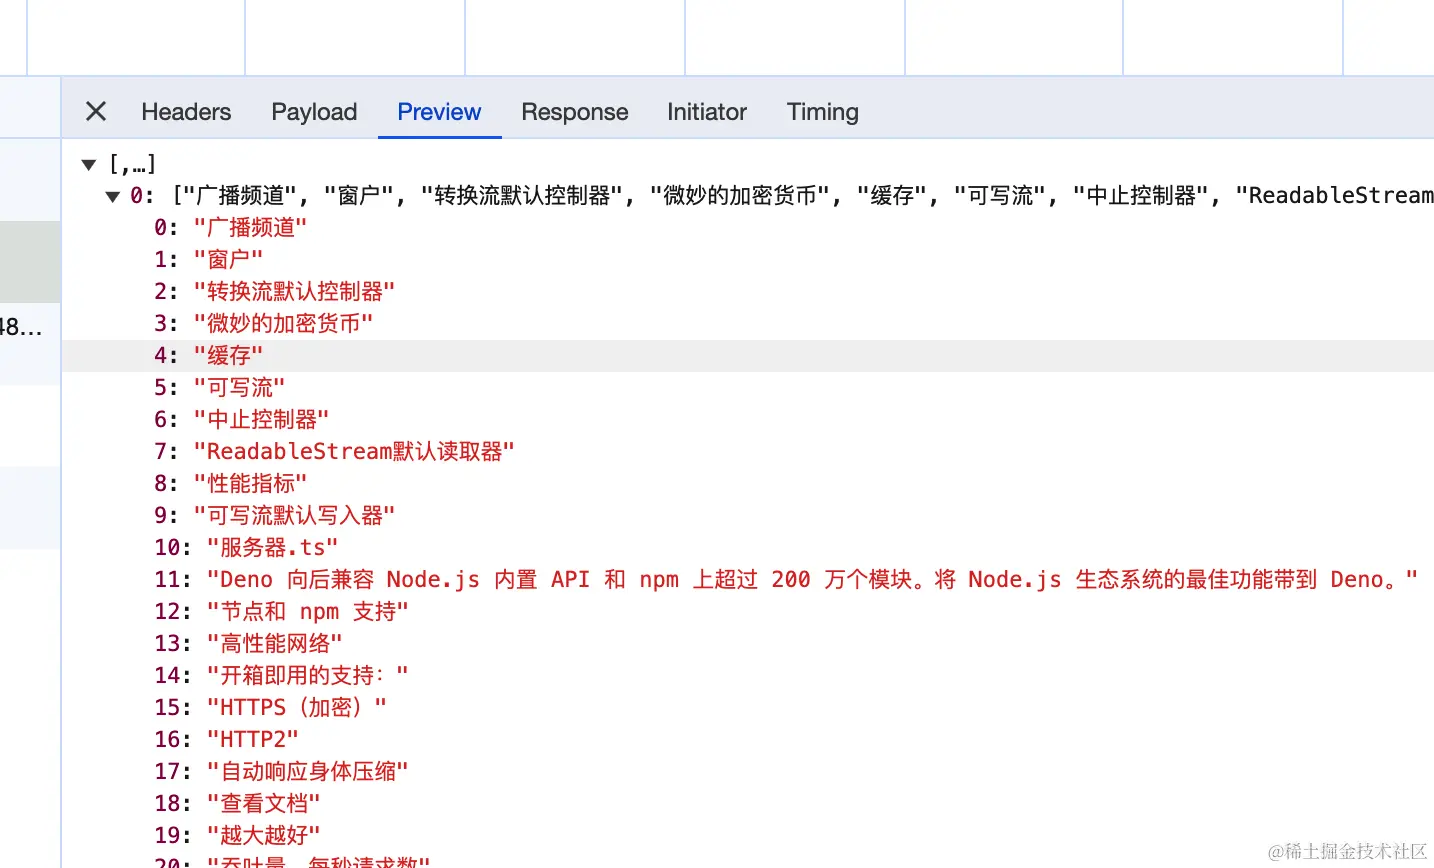
Task: Click the "自动响应身体压缩" value
Action: point(307,771)
